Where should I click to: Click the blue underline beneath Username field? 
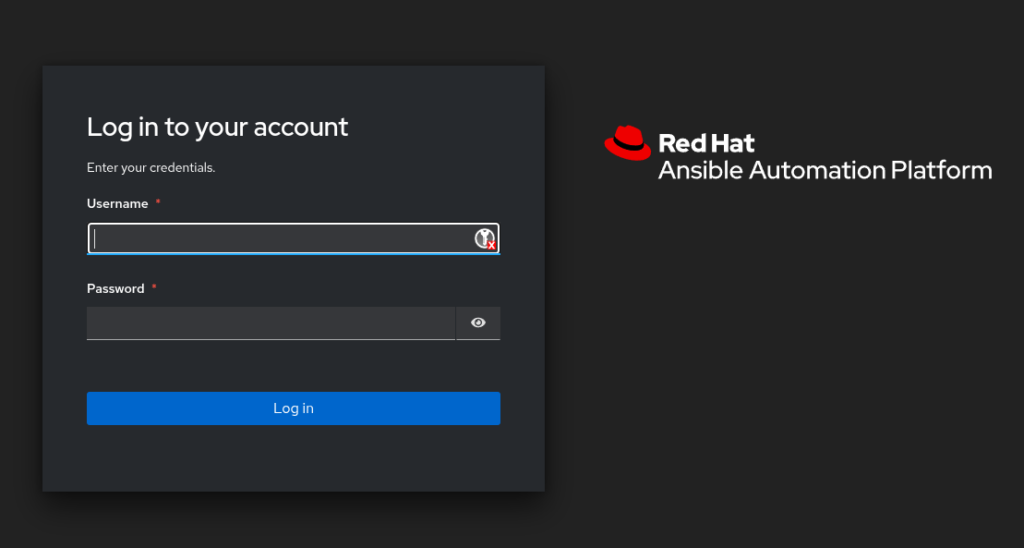click(x=293, y=253)
